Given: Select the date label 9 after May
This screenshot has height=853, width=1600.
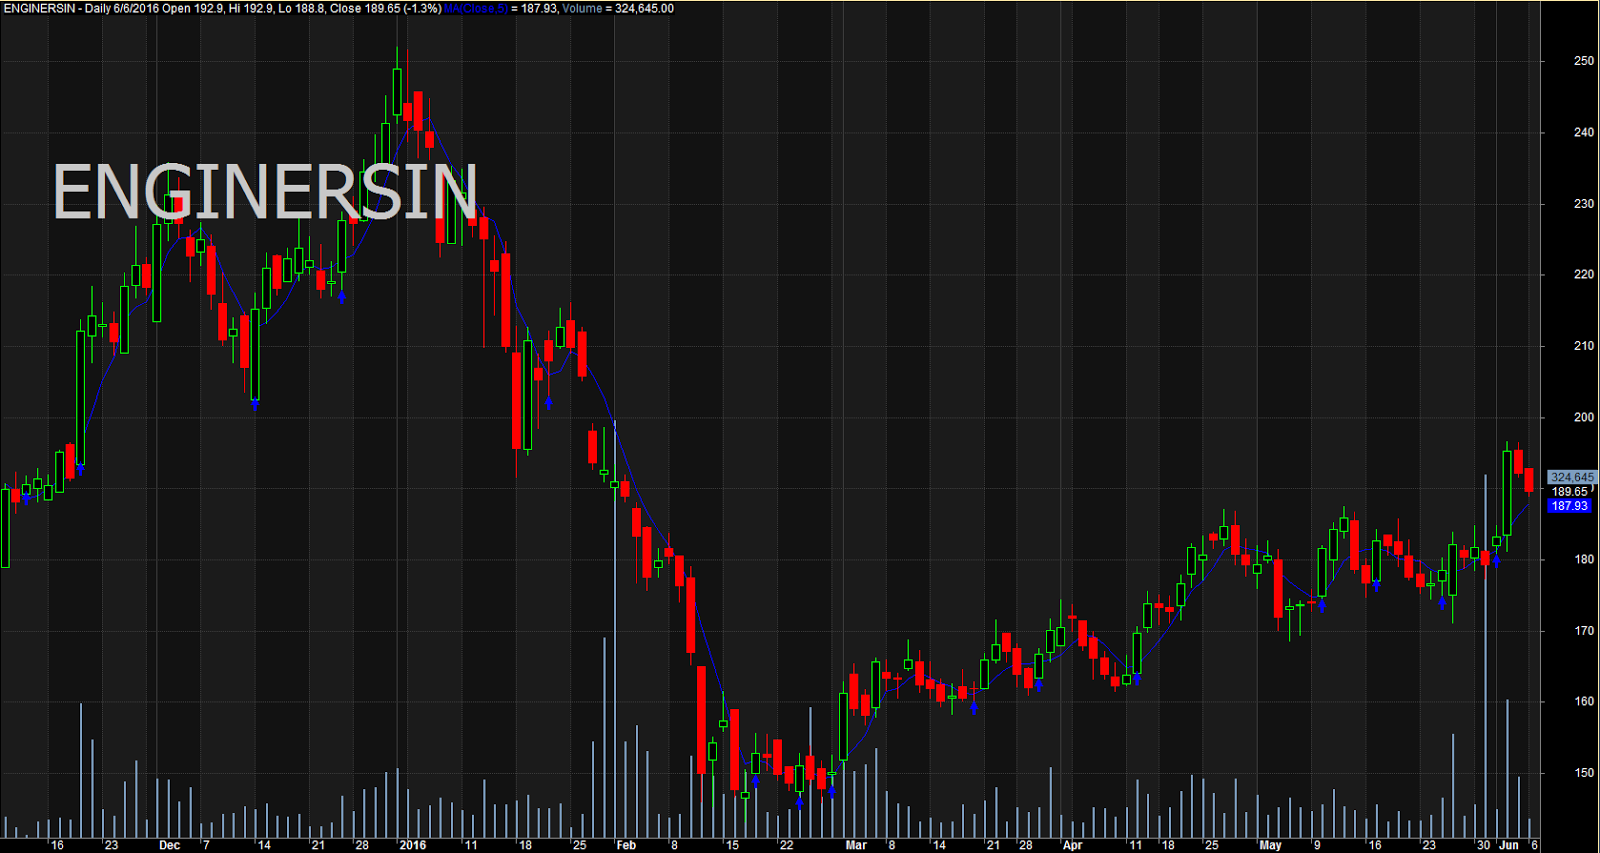Looking at the screenshot, I should coord(1317,845).
